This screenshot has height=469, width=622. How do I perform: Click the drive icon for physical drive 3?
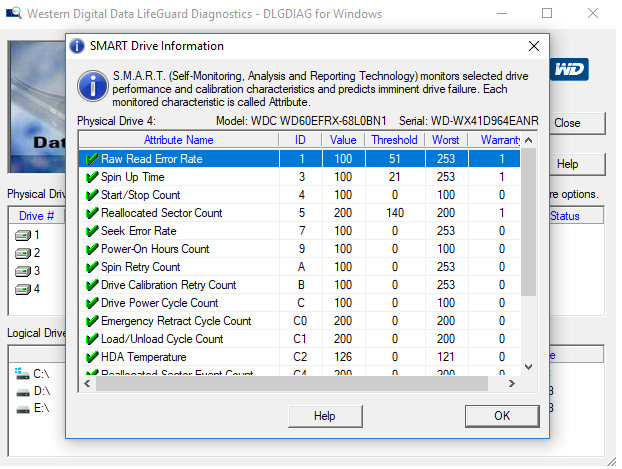[23, 271]
